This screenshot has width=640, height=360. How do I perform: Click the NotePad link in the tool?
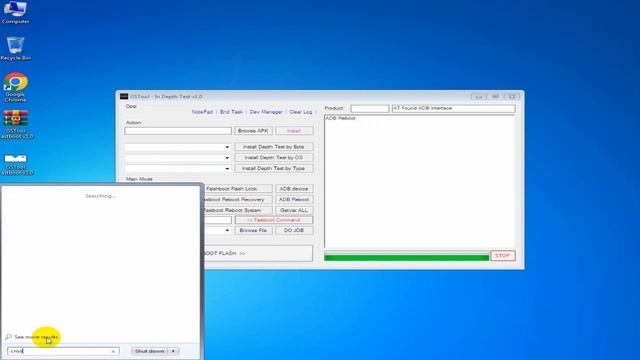pyautogui.click(x=202, y=112)
